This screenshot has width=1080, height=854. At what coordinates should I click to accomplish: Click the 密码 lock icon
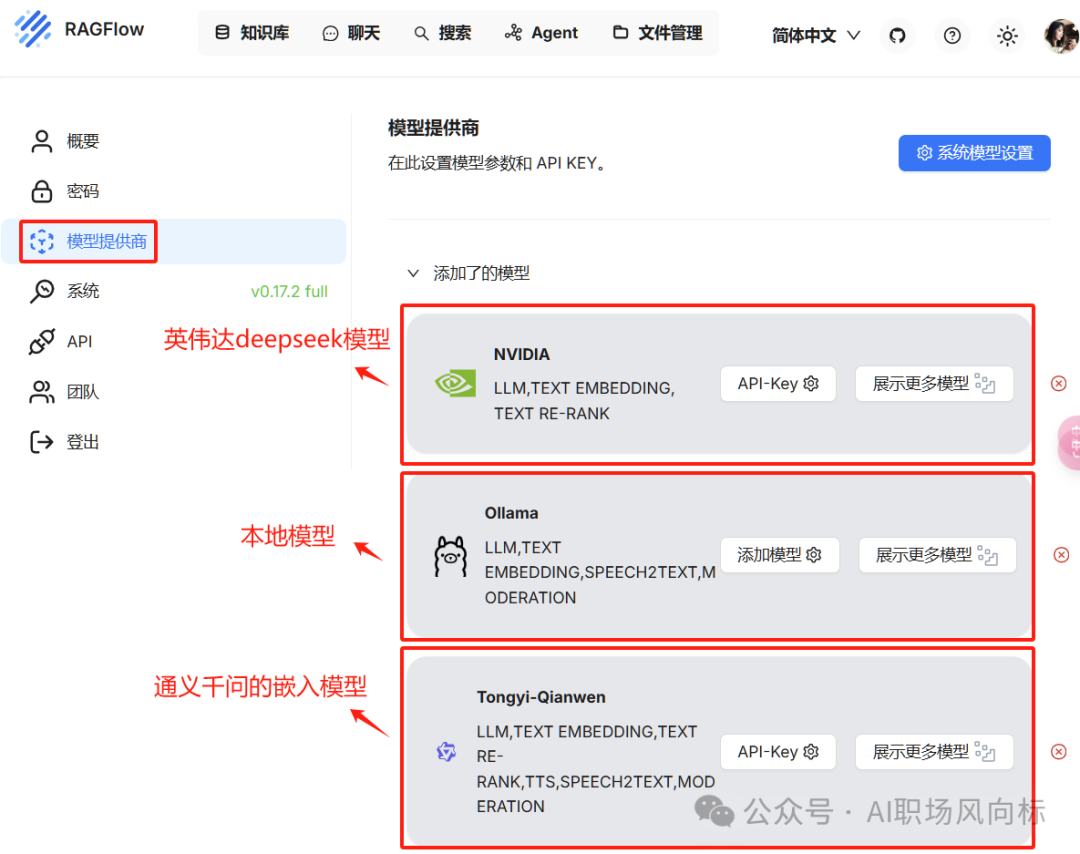point(42,191)
